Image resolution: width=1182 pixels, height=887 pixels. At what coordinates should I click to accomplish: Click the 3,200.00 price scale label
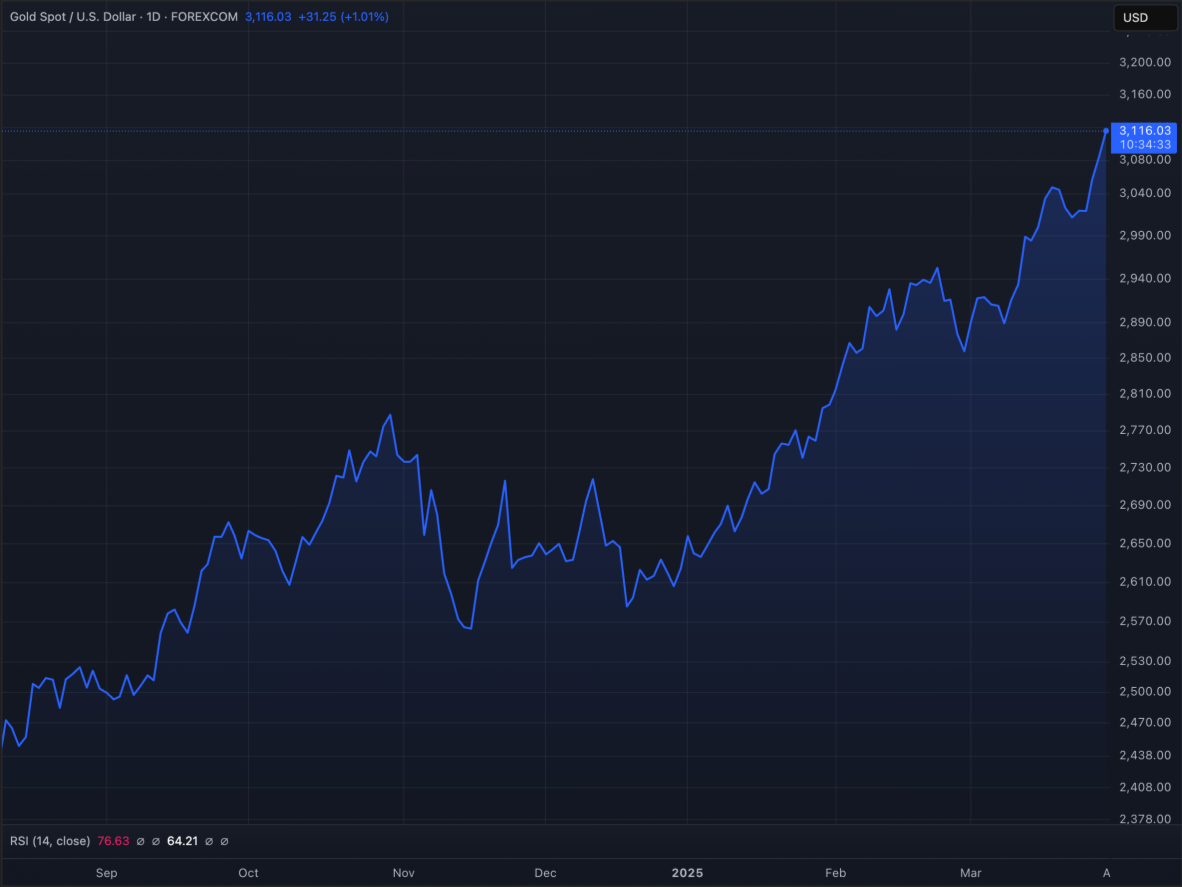[1144, 62]
